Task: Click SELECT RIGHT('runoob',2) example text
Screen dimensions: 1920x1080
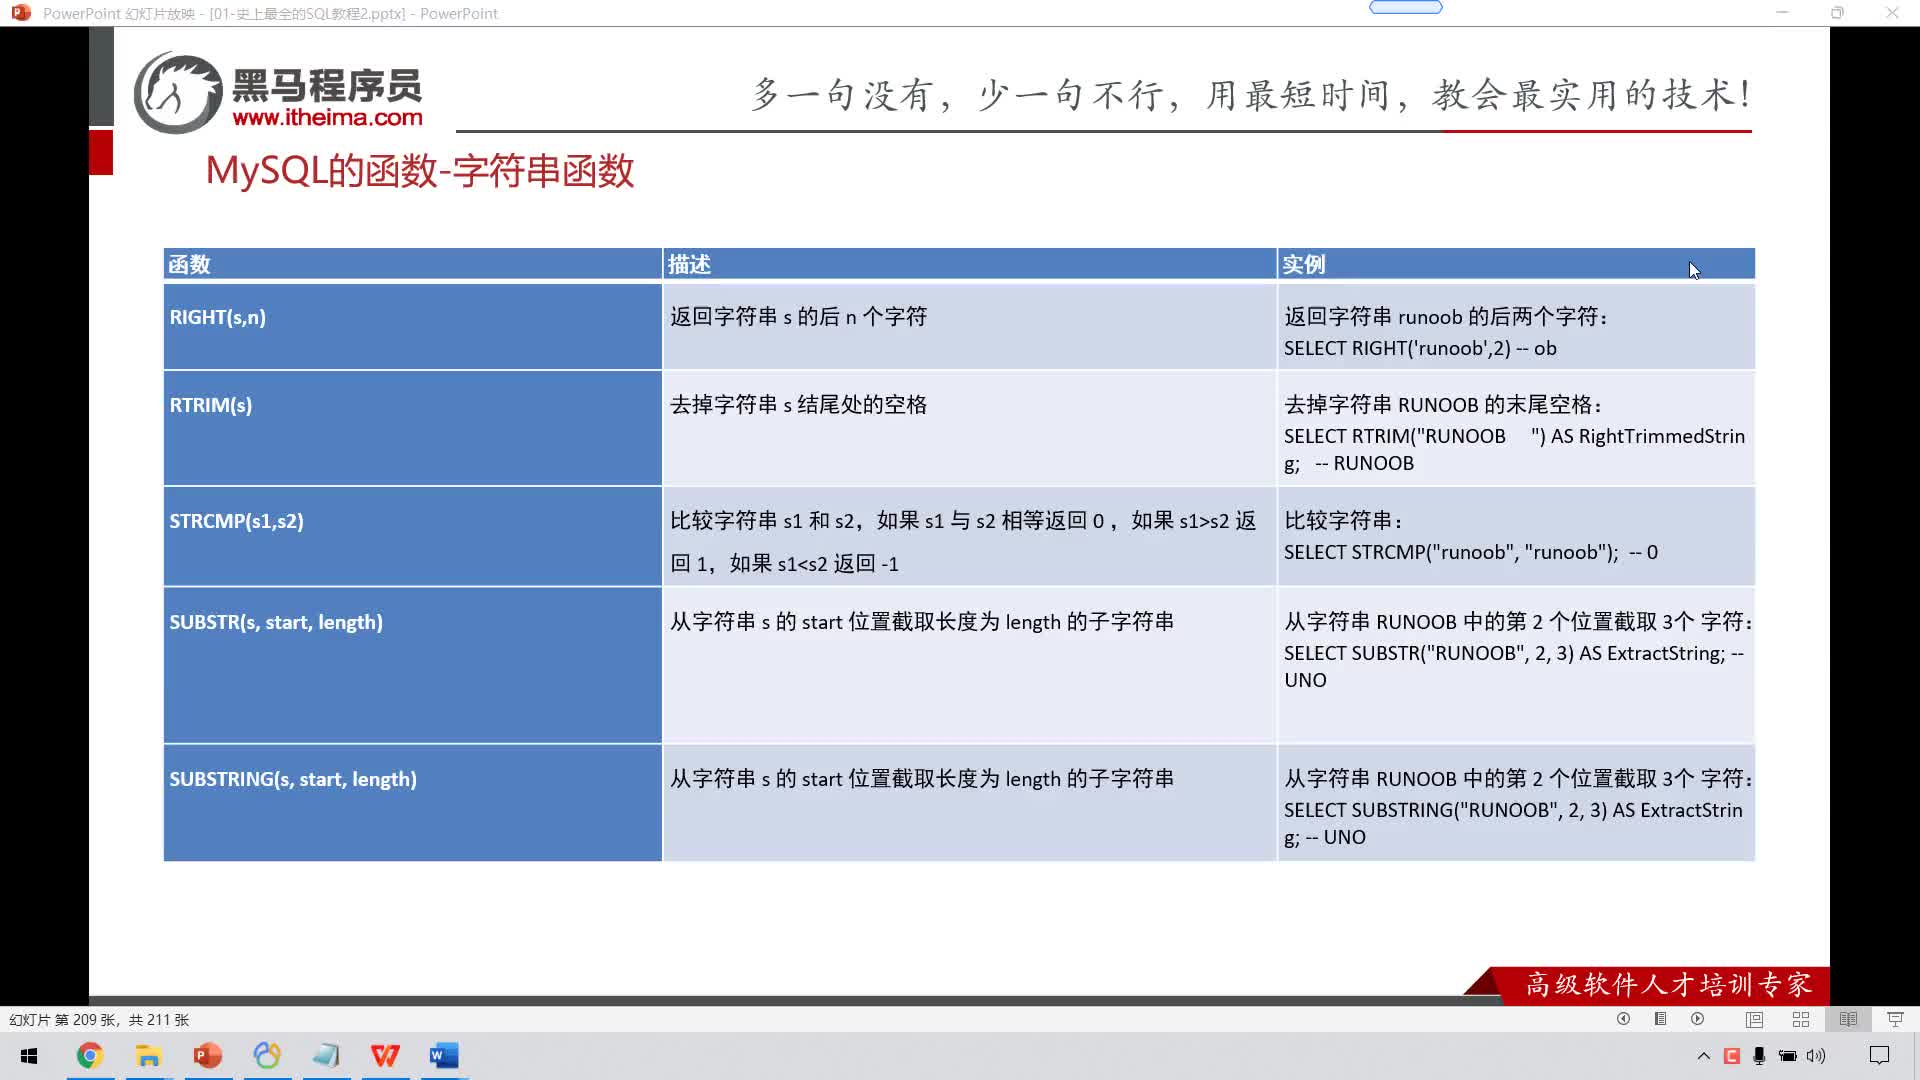Action: 1420,349
